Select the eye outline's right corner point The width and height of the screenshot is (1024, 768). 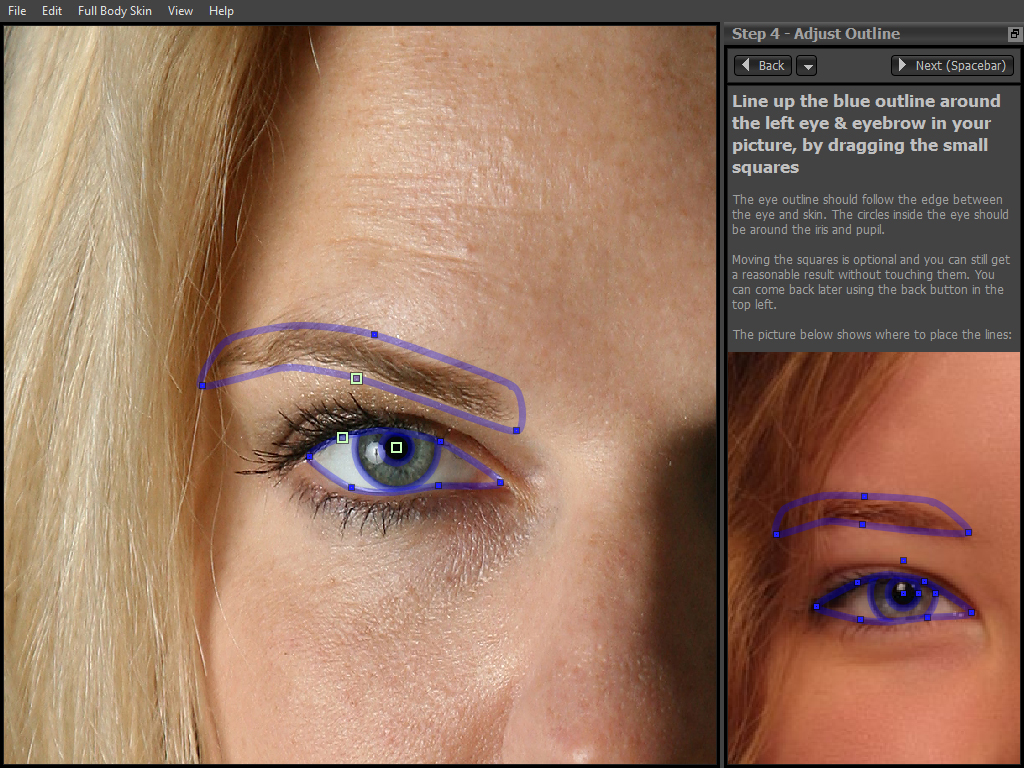pyautogui.click(x=500, y=482)
